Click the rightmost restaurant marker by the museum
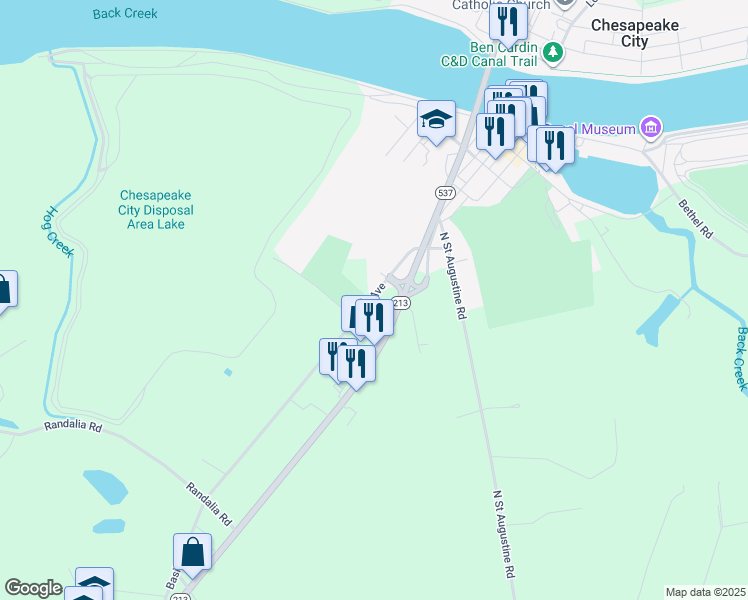The image size is (748, 600). pyautogui.click(x=555, y=146)
